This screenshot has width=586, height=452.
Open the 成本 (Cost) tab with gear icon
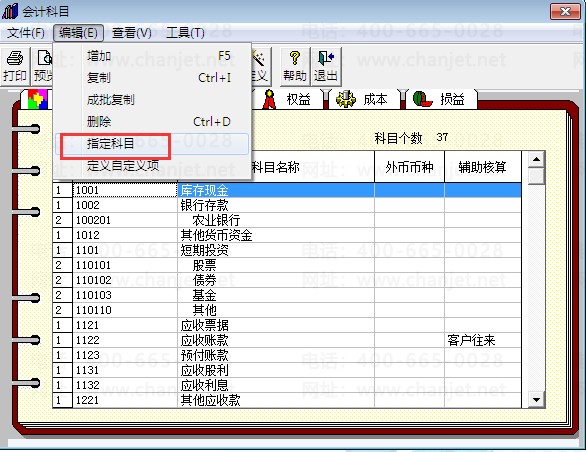tap(363, 99)
